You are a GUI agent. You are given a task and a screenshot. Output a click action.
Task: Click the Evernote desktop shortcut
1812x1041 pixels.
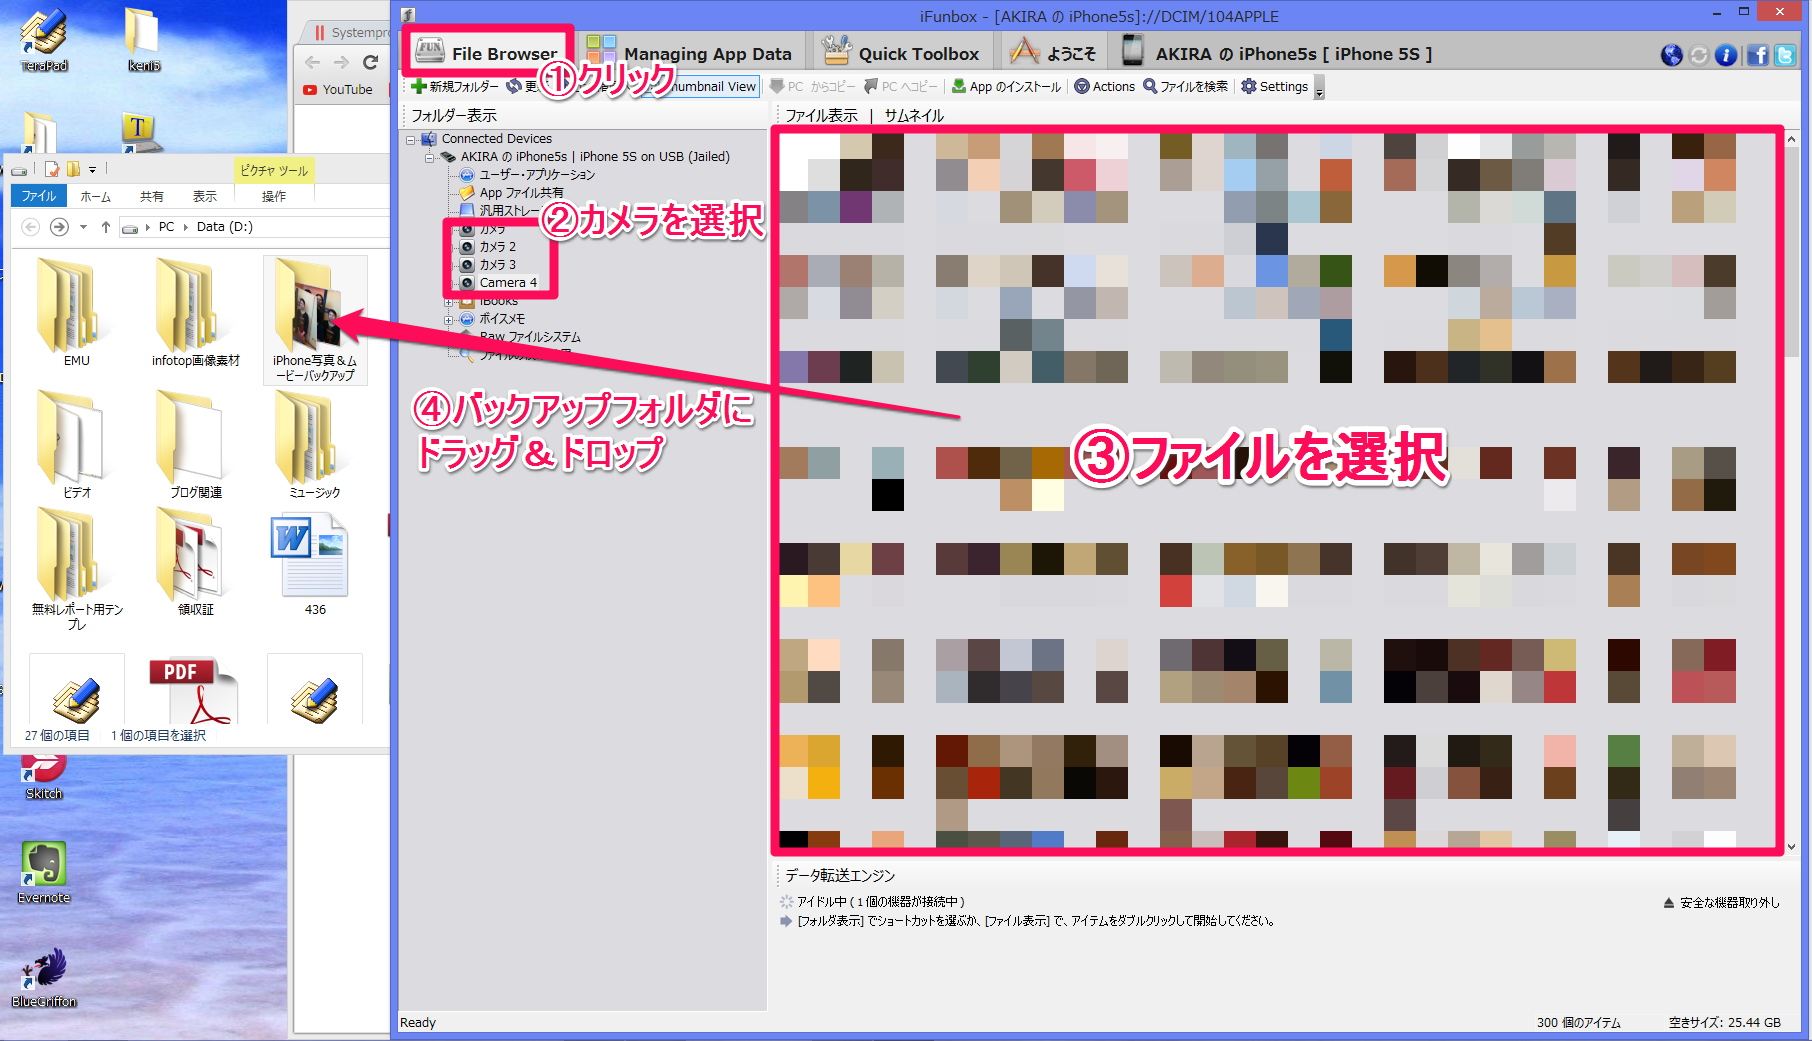pyautogui.click(x=44, y=873)
